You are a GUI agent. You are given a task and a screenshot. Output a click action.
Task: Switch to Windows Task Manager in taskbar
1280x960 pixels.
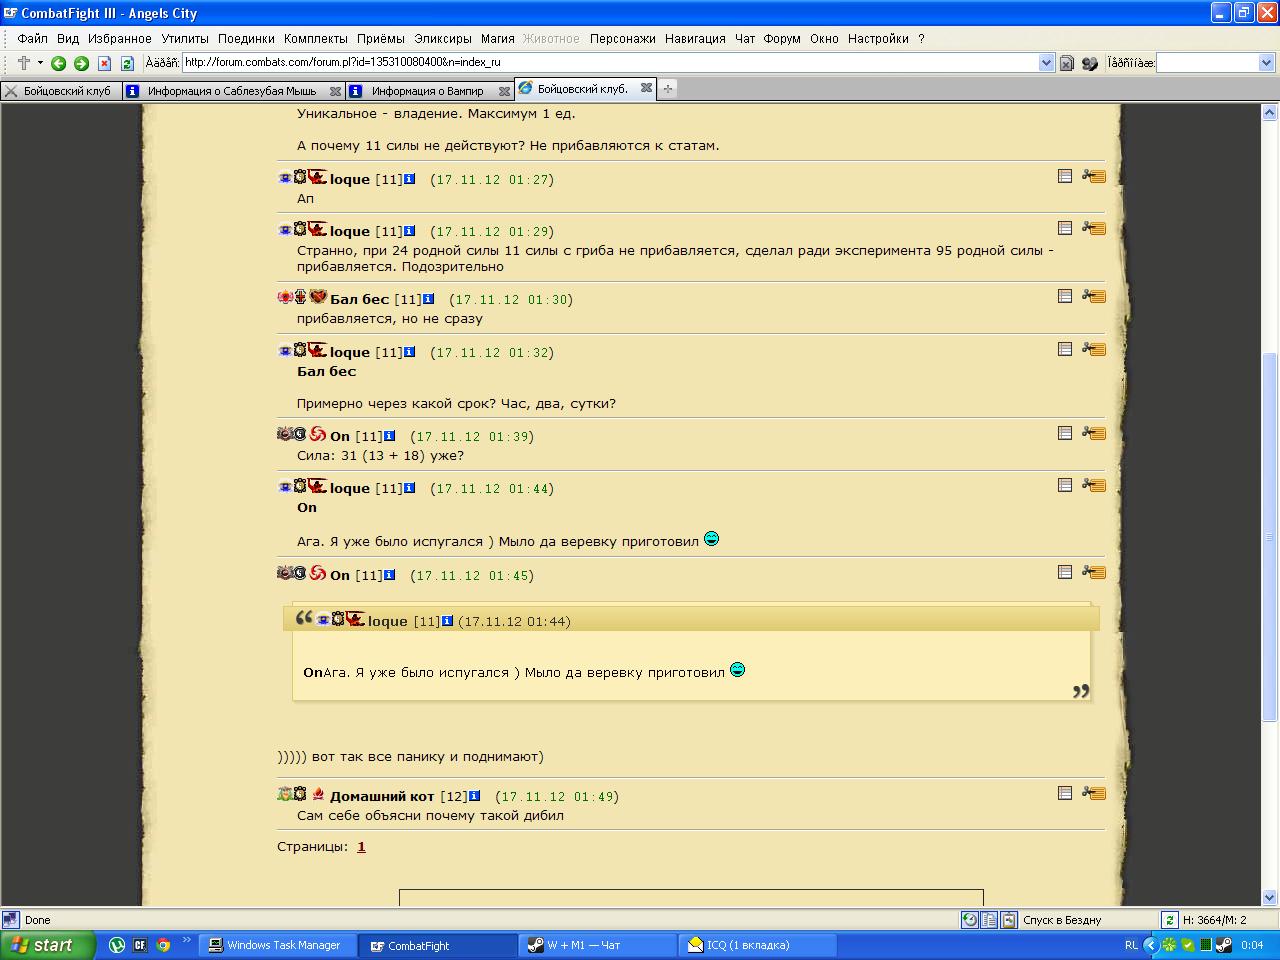click(276, 945)
